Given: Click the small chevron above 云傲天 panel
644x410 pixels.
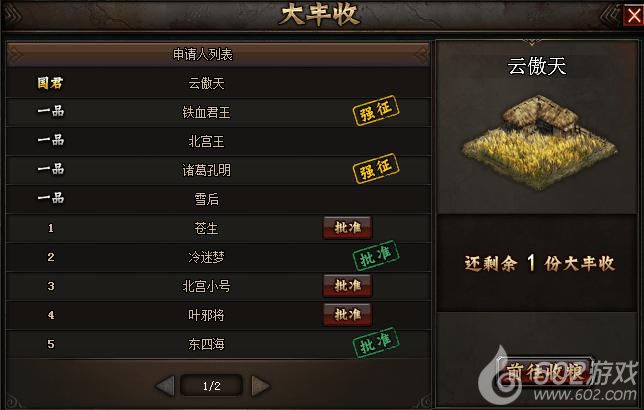Looking at the screenshot, I should tap(532, 42).
